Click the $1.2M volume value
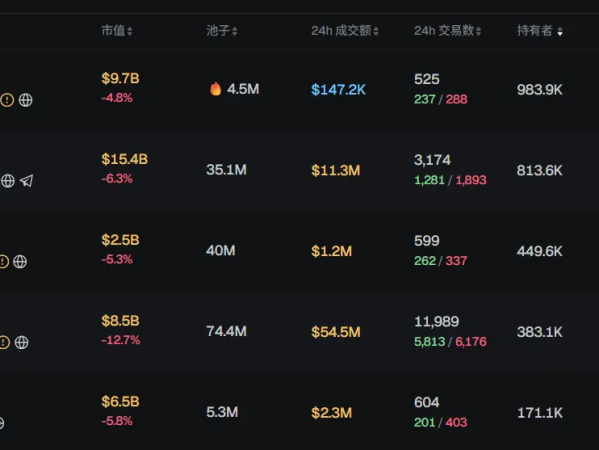This screenshot has width=599, height=450. coord(332,251)
